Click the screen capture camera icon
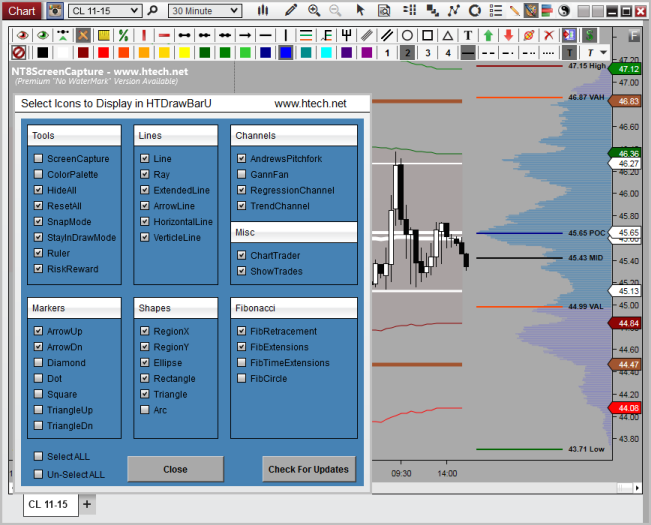Screen dimensions: 651x525 pos(54,10)
